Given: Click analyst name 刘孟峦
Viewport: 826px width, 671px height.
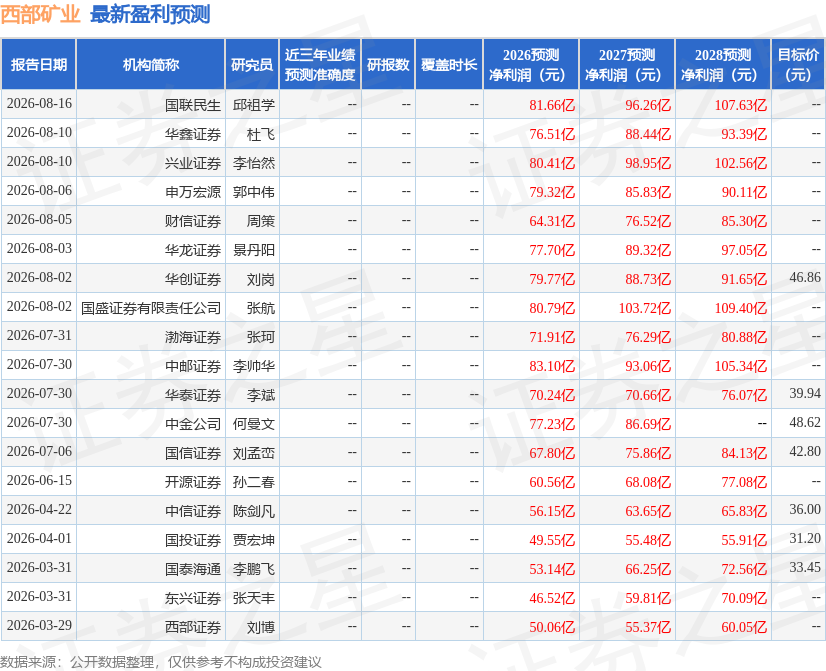Looking at the screenshot, I should (254, 453).
